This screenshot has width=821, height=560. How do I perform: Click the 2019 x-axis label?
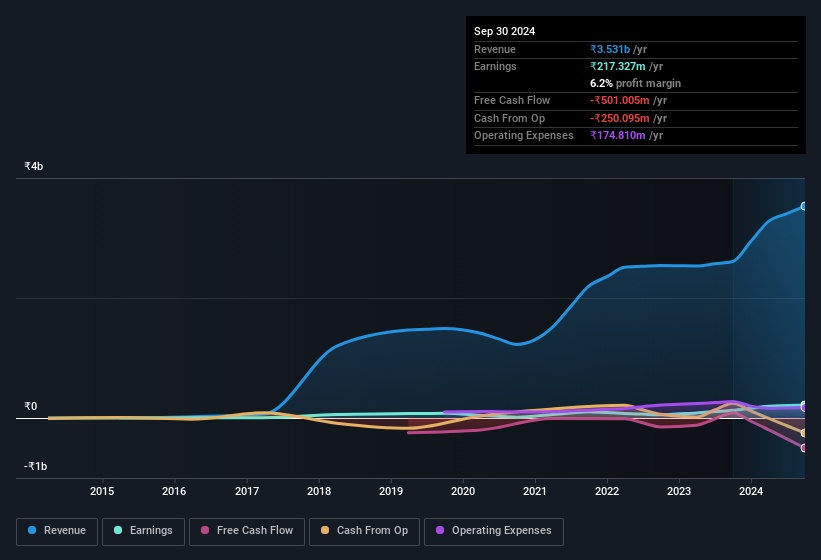coord(391,491)
